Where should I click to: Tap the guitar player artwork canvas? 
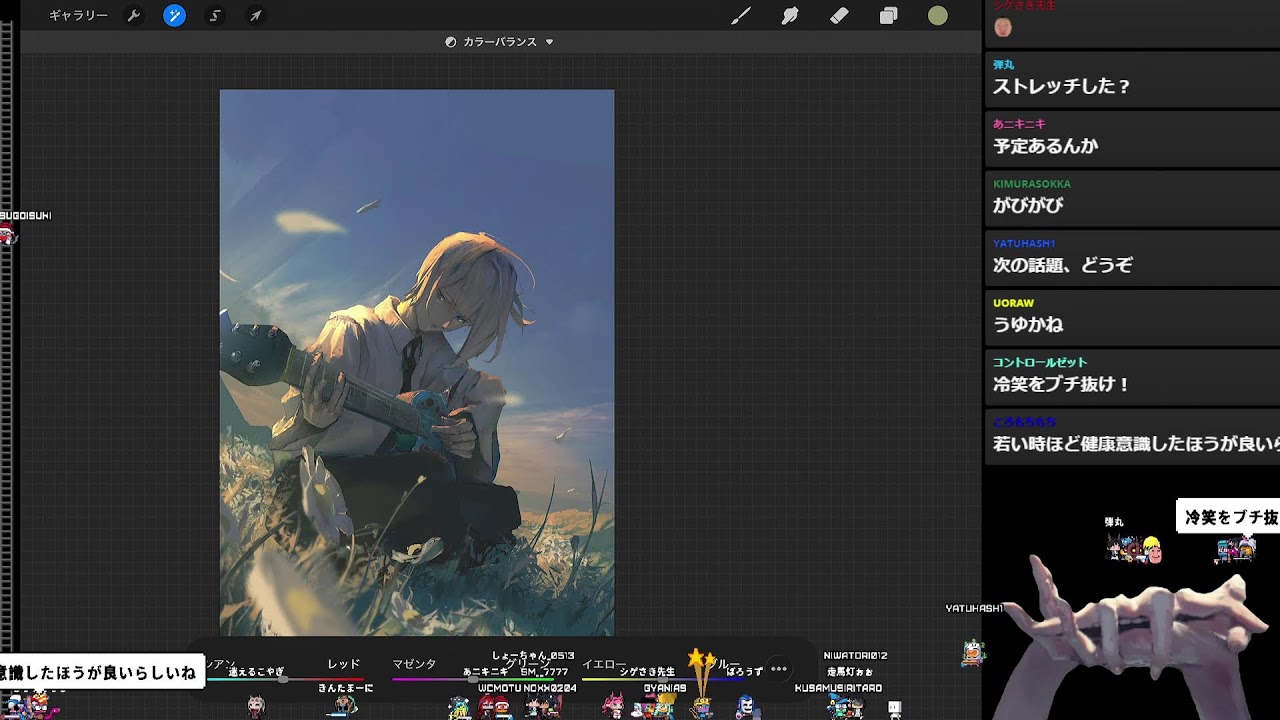point(417,362)
